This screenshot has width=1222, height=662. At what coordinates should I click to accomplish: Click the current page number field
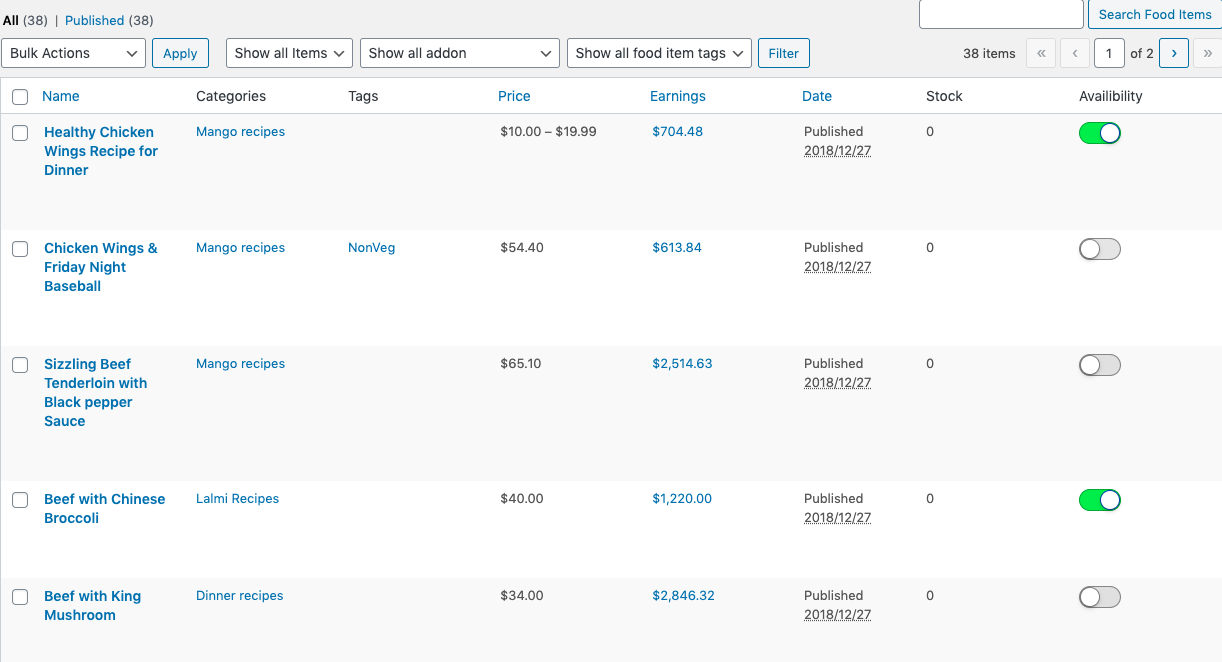point(1108,53)
